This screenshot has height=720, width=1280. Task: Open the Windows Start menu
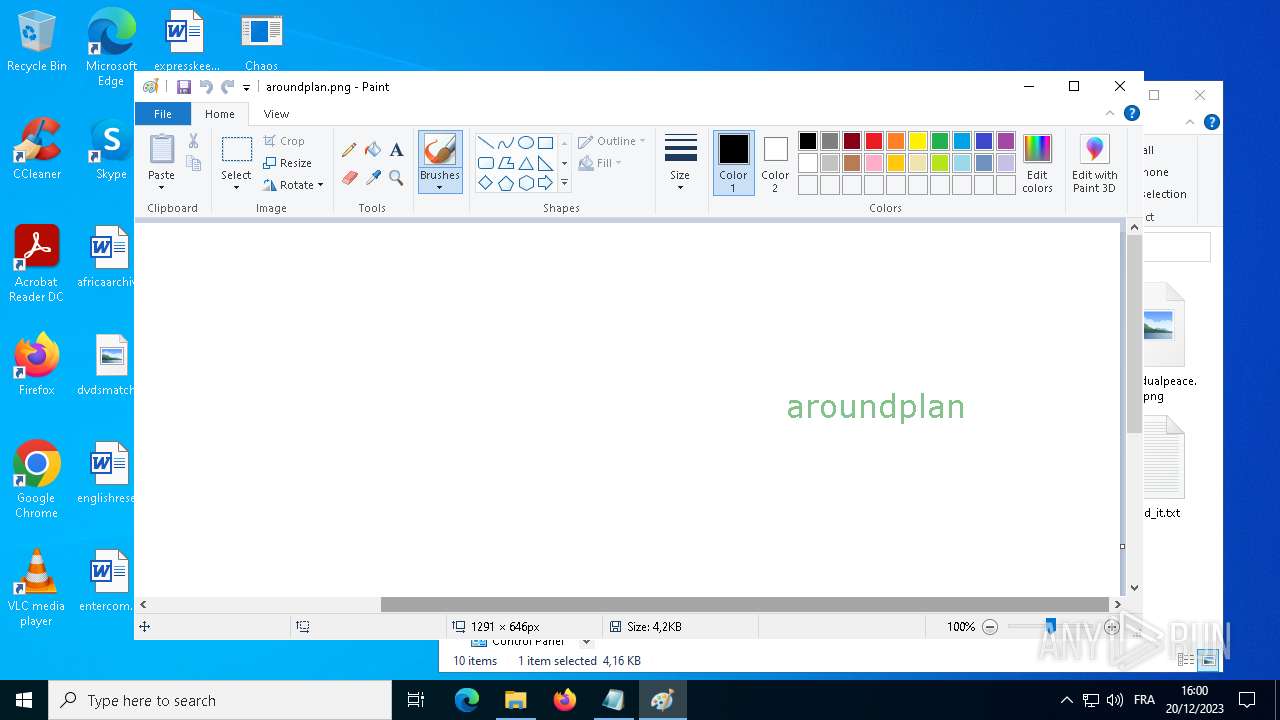point(24,700)
